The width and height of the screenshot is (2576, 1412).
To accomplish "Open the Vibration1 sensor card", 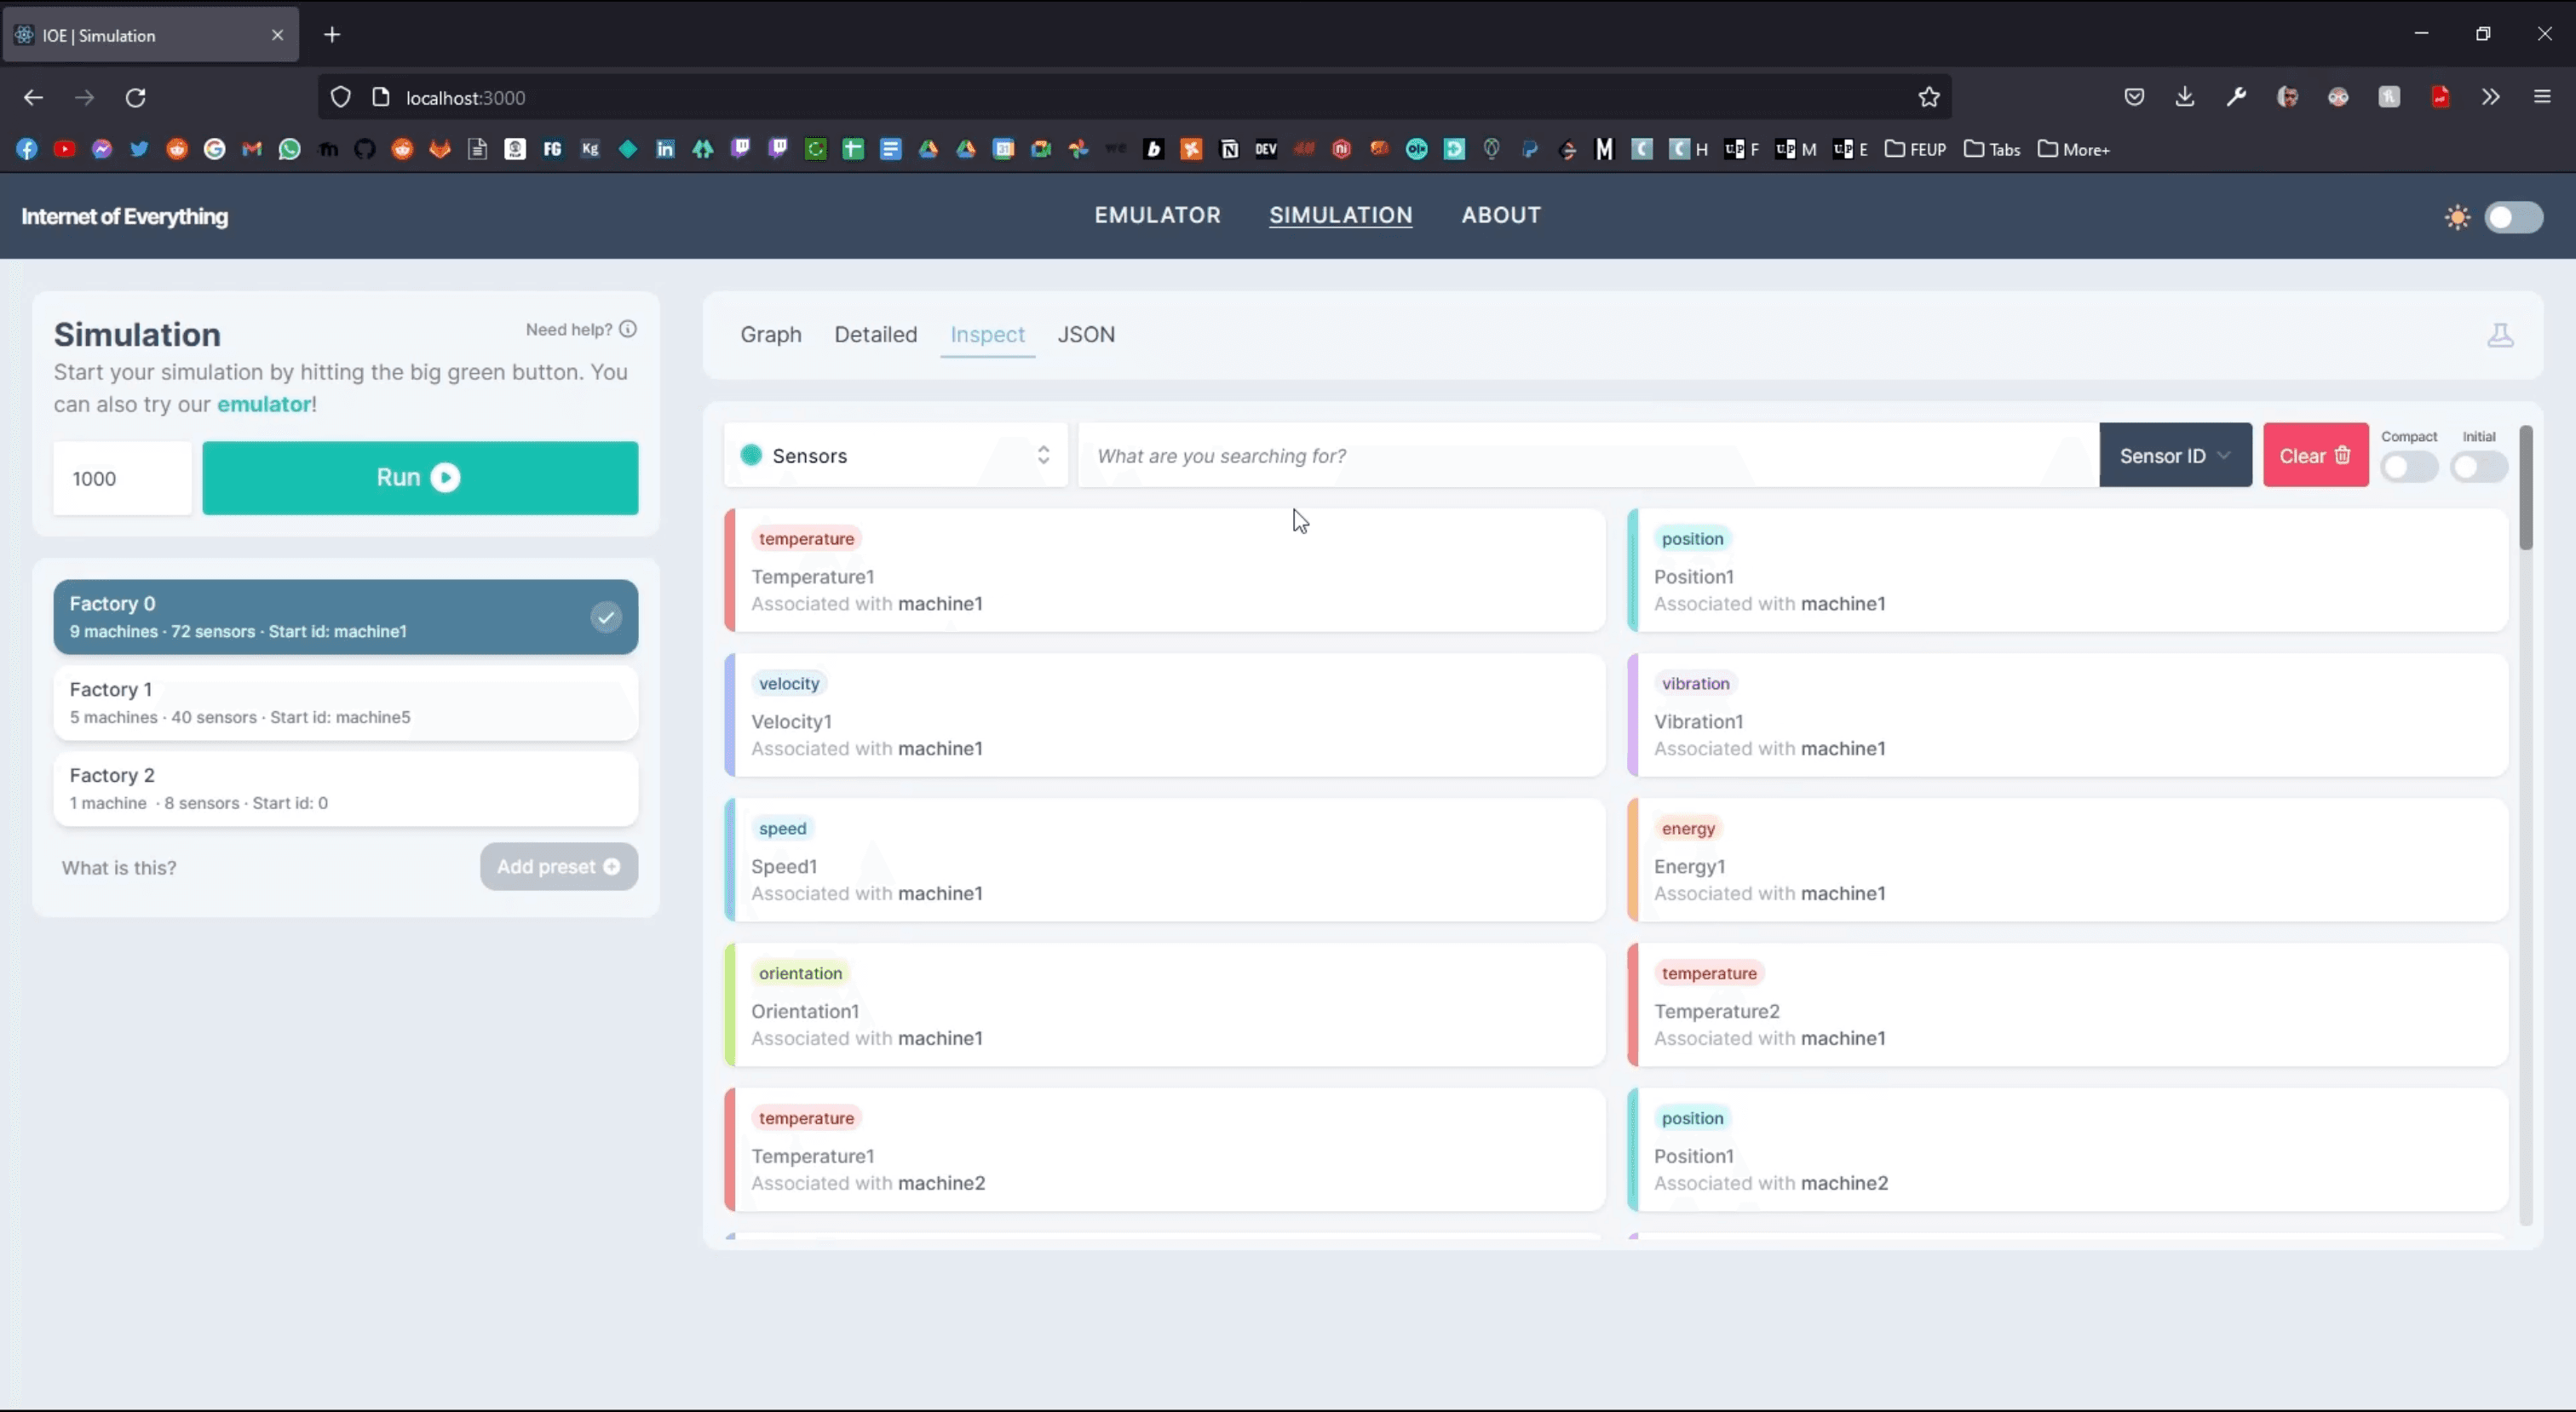I will coord(2068,715).
